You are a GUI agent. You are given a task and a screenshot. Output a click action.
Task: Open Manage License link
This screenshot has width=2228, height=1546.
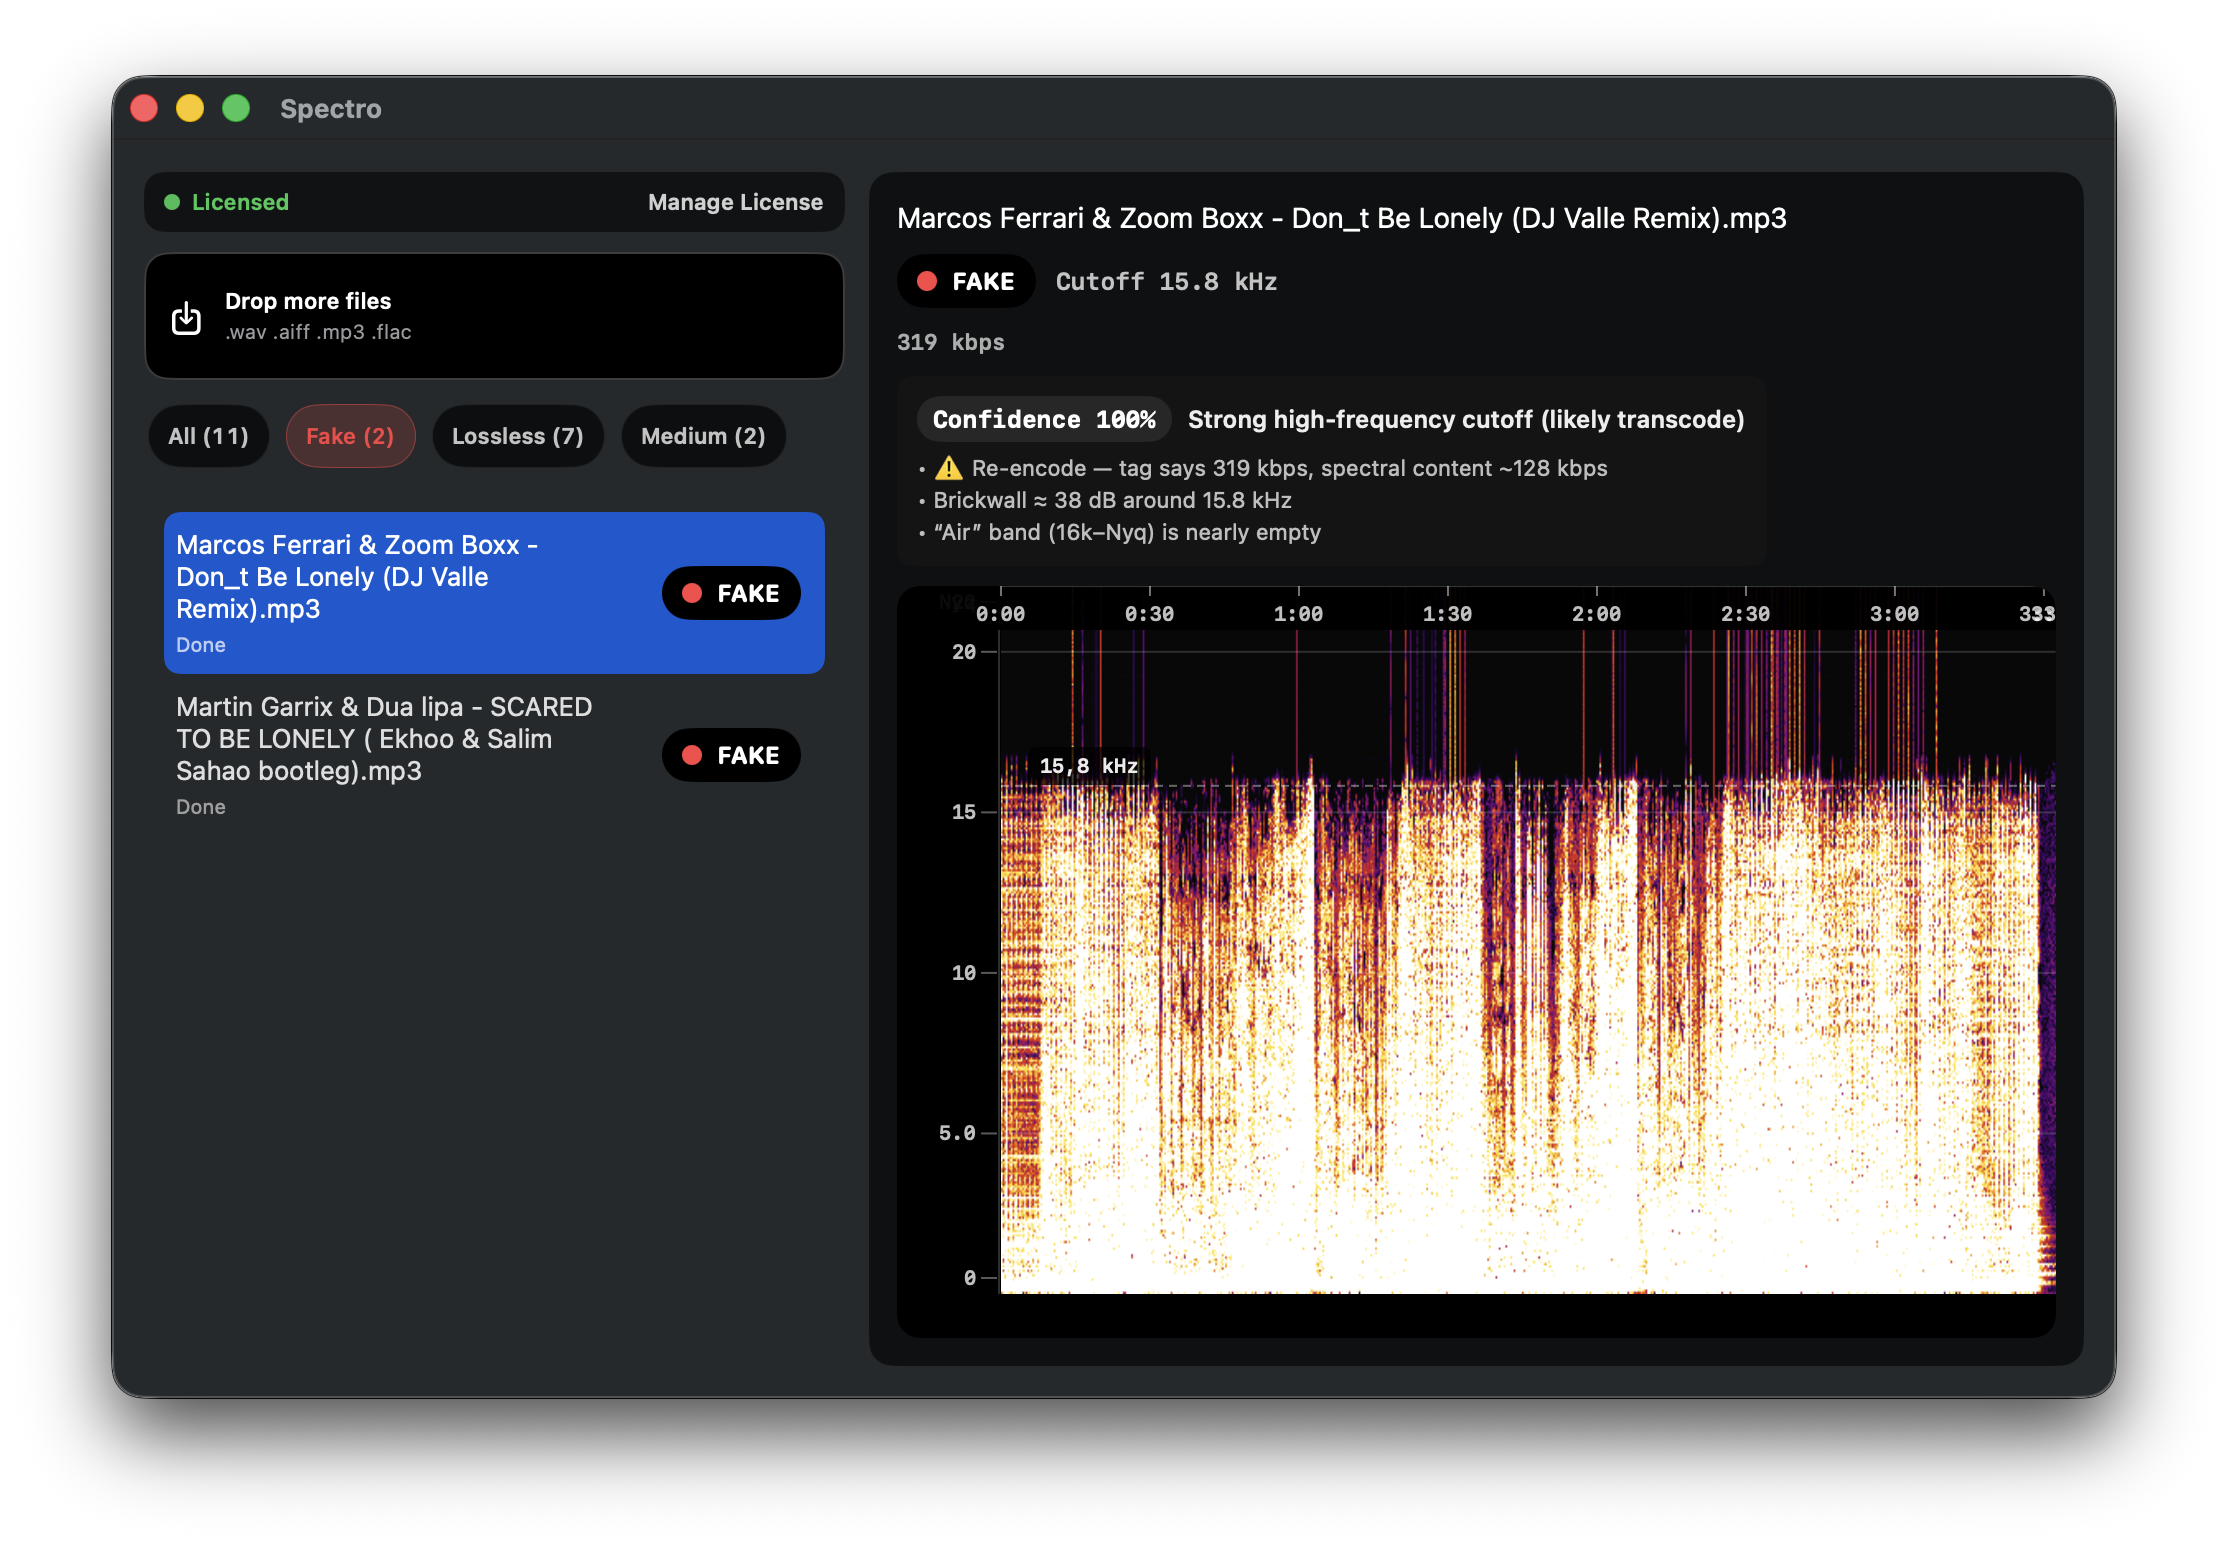pyautogui.click(x=735, y=202)
